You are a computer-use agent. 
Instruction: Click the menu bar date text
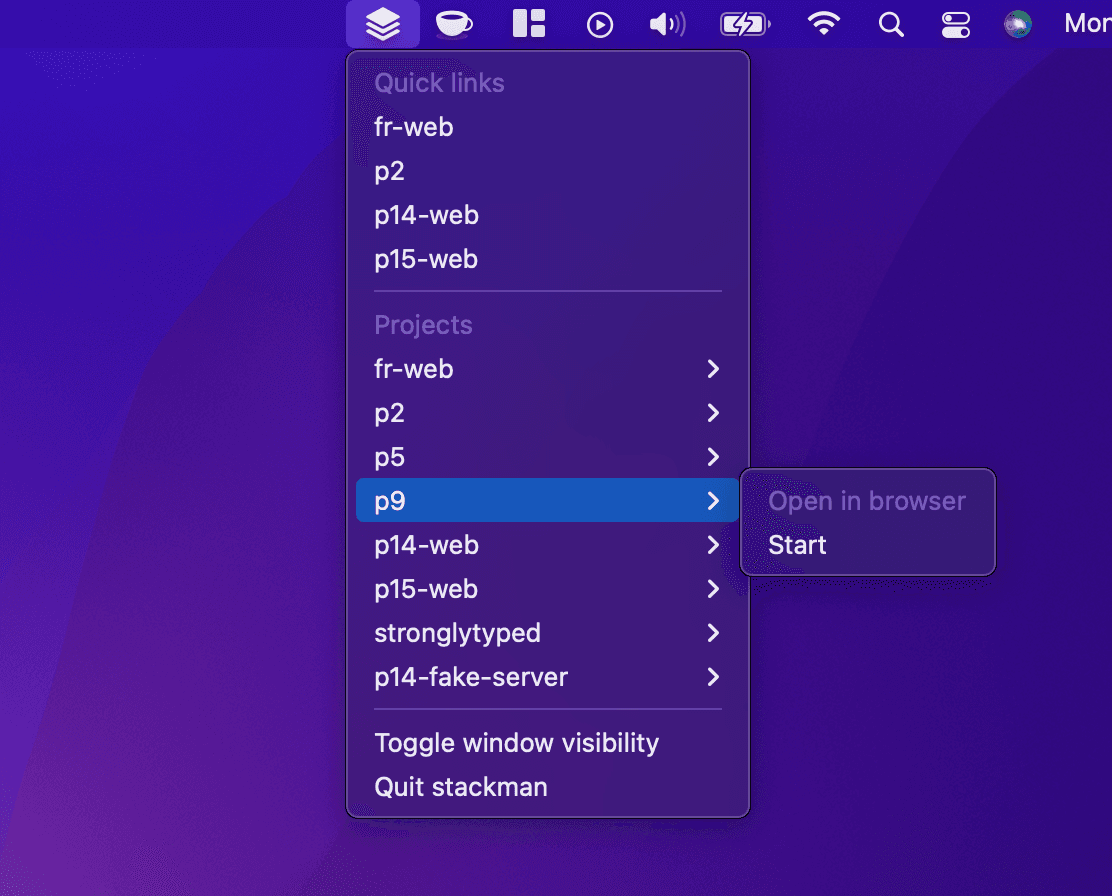click(x=1087, y=23)
